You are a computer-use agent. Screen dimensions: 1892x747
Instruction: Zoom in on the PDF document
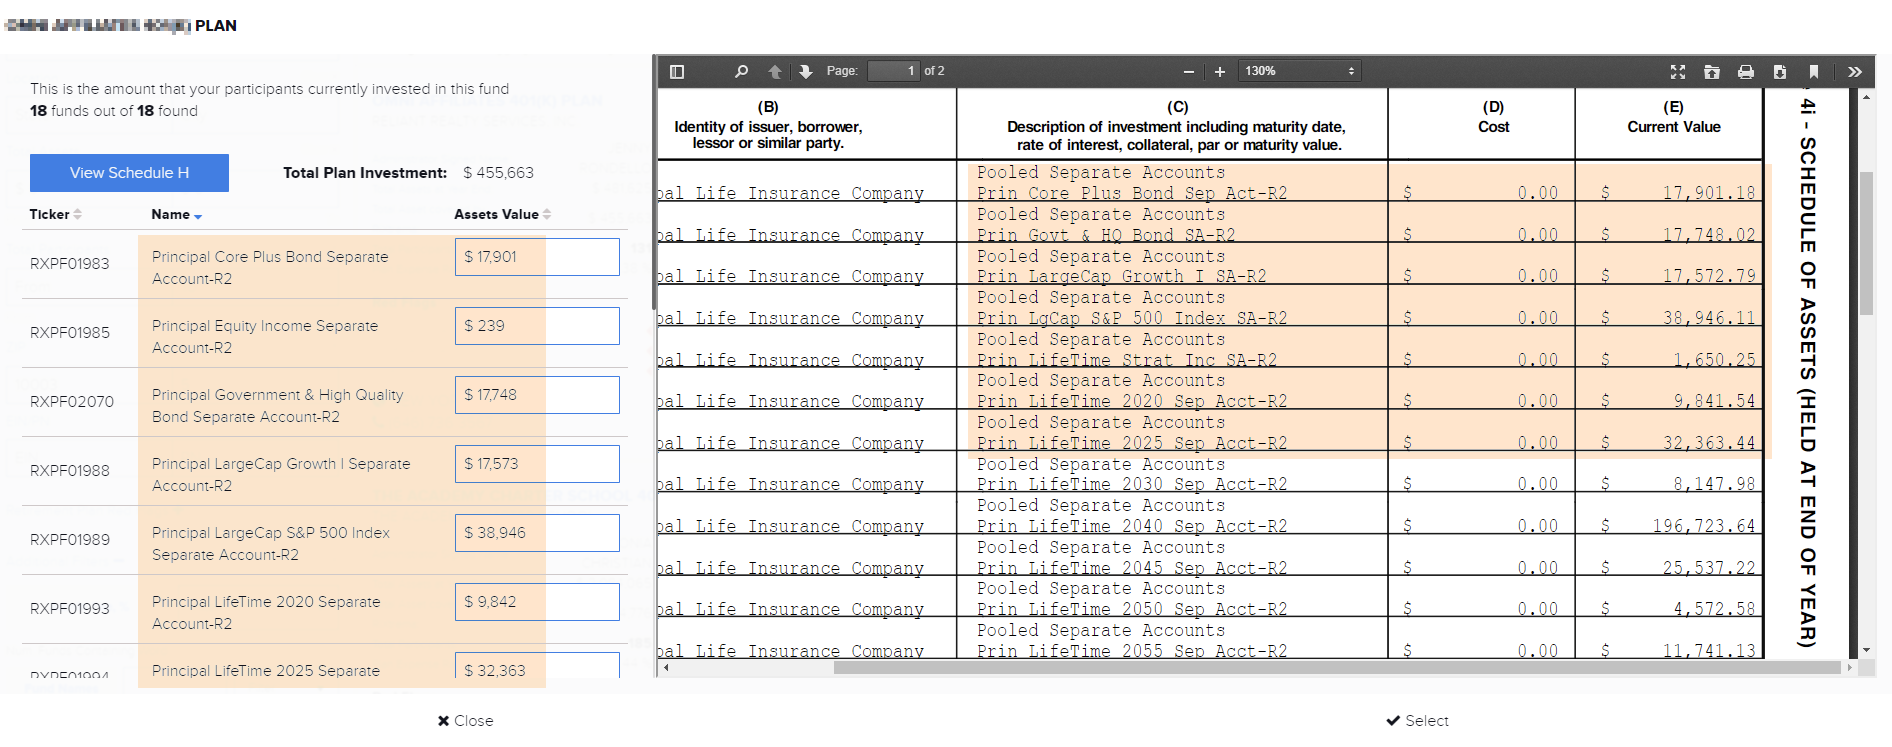(x=1220, y=72)
